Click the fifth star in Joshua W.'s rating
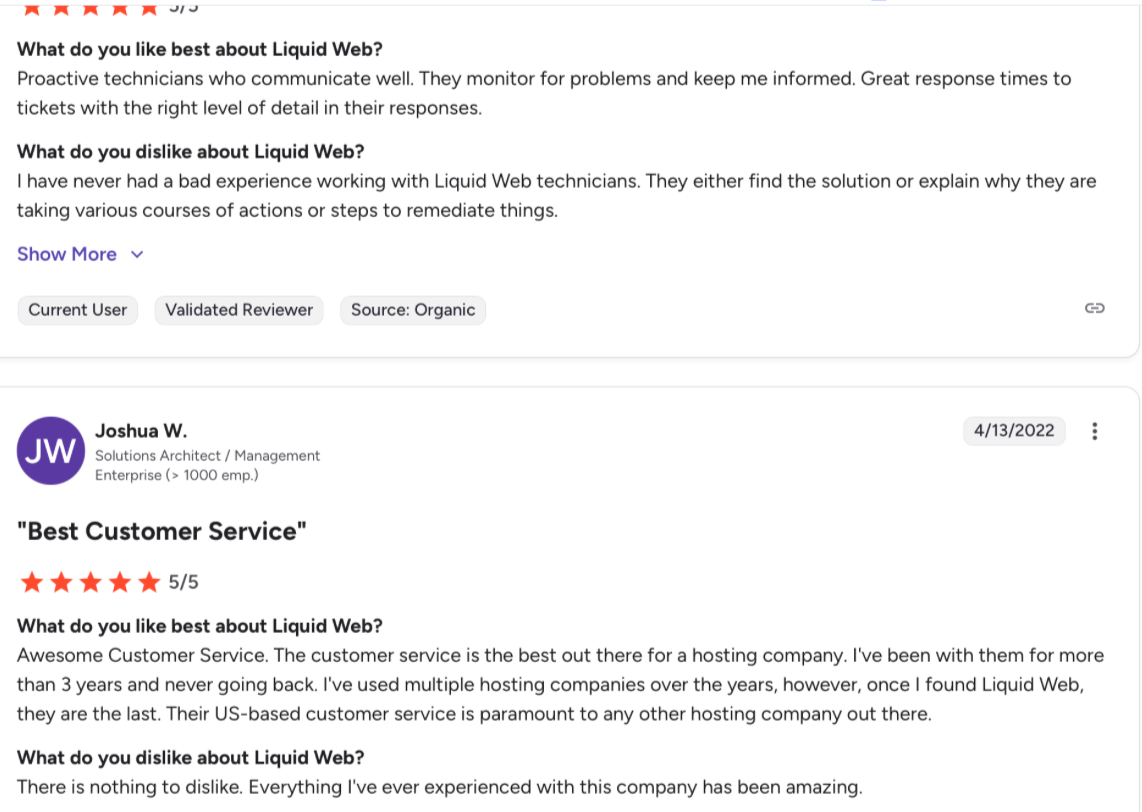1142x812 pixels. pos(149,582)
